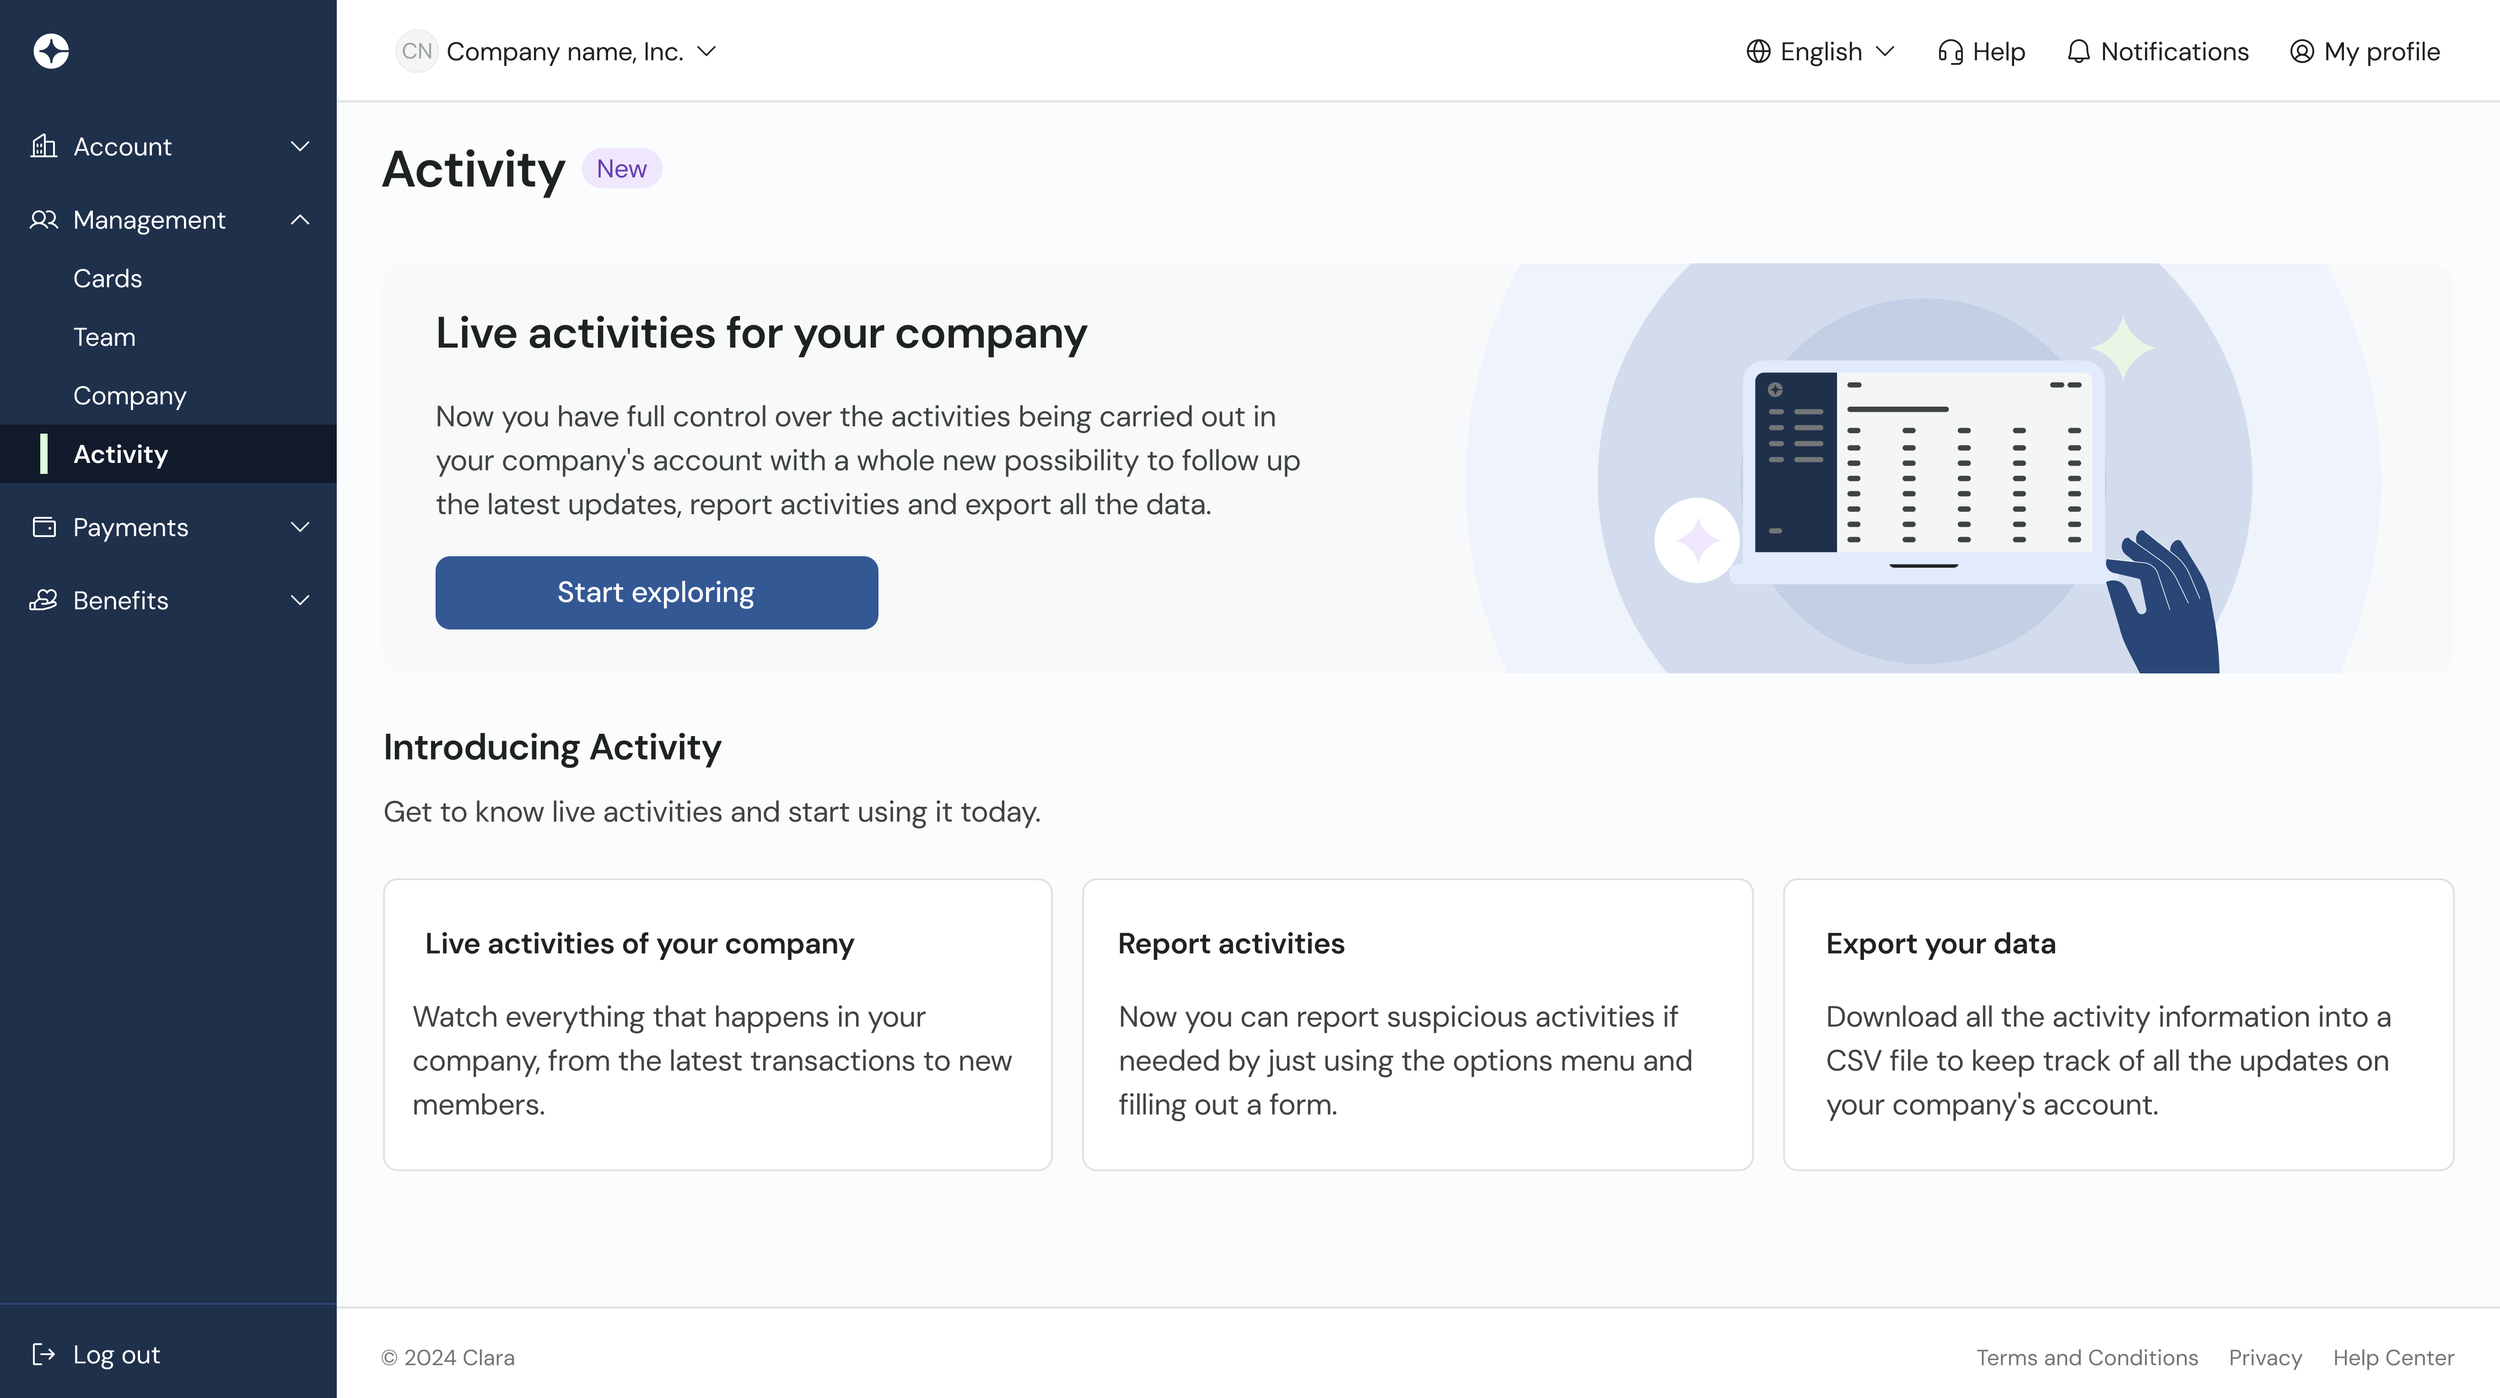Open Cards in the sidebar

pos(108,278)
